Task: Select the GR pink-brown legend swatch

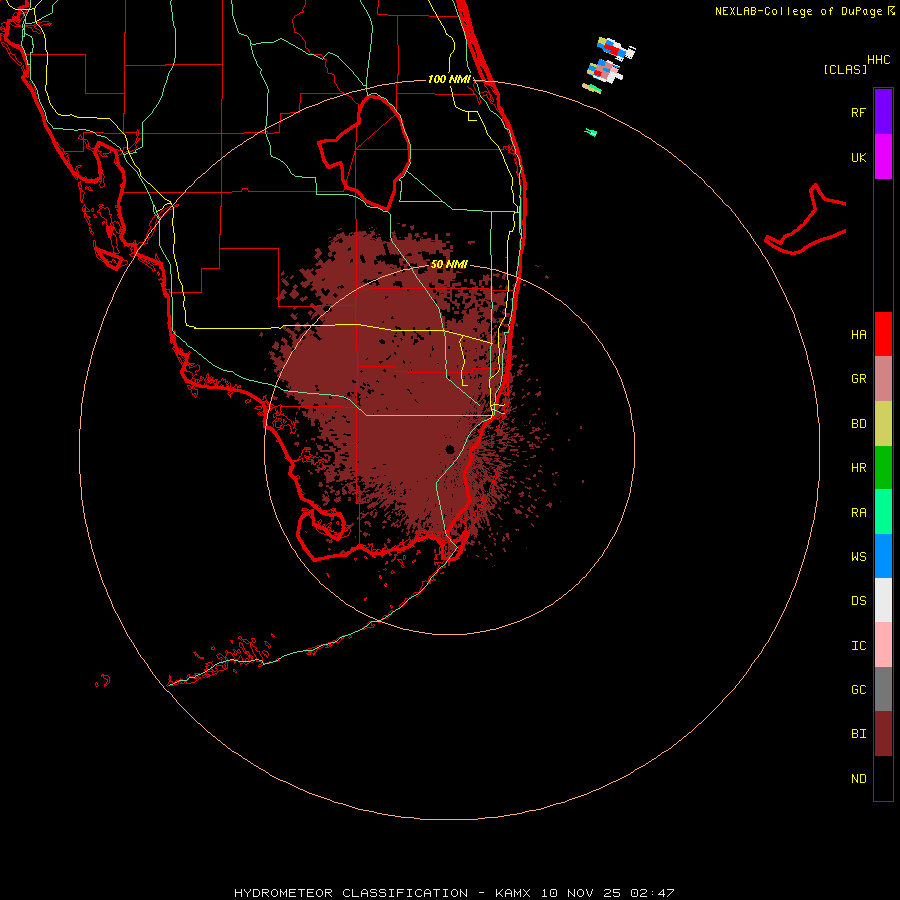Action: click(x=883, y=379)
